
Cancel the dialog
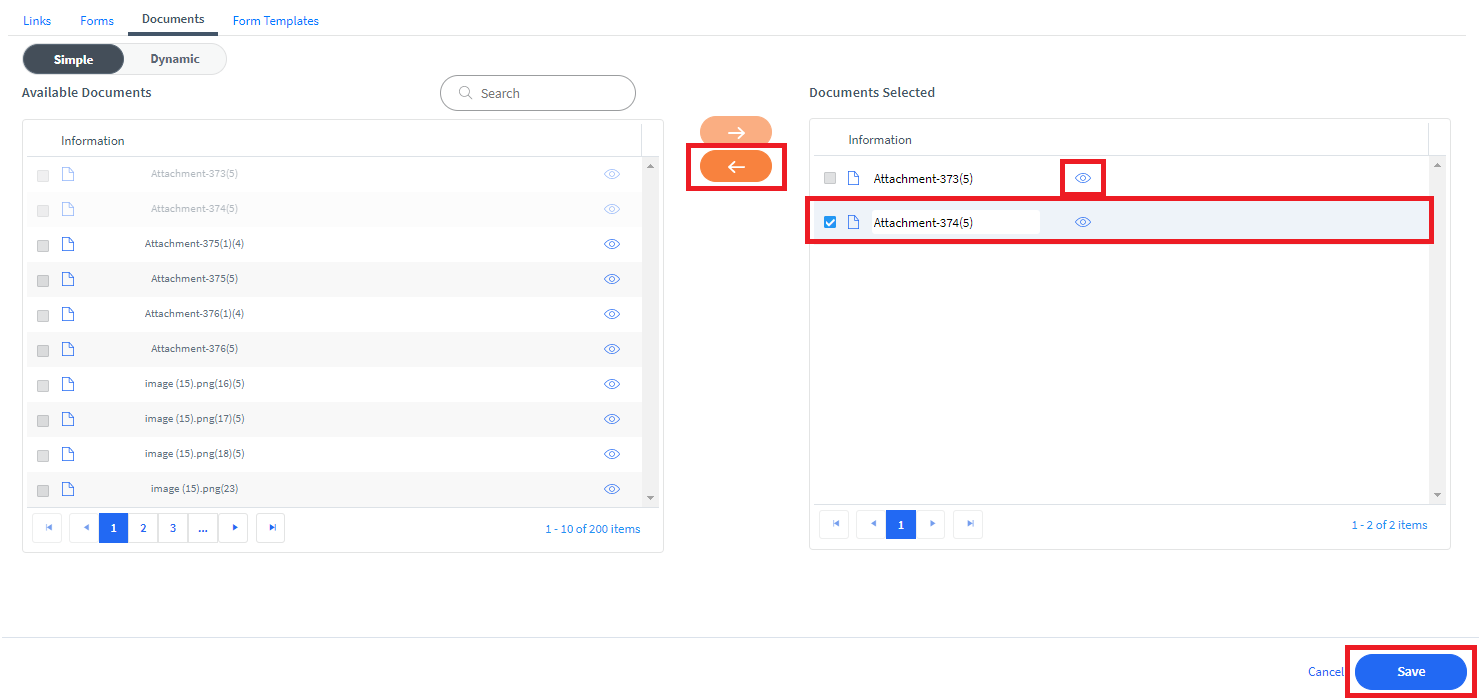[x=1326, y=672]
